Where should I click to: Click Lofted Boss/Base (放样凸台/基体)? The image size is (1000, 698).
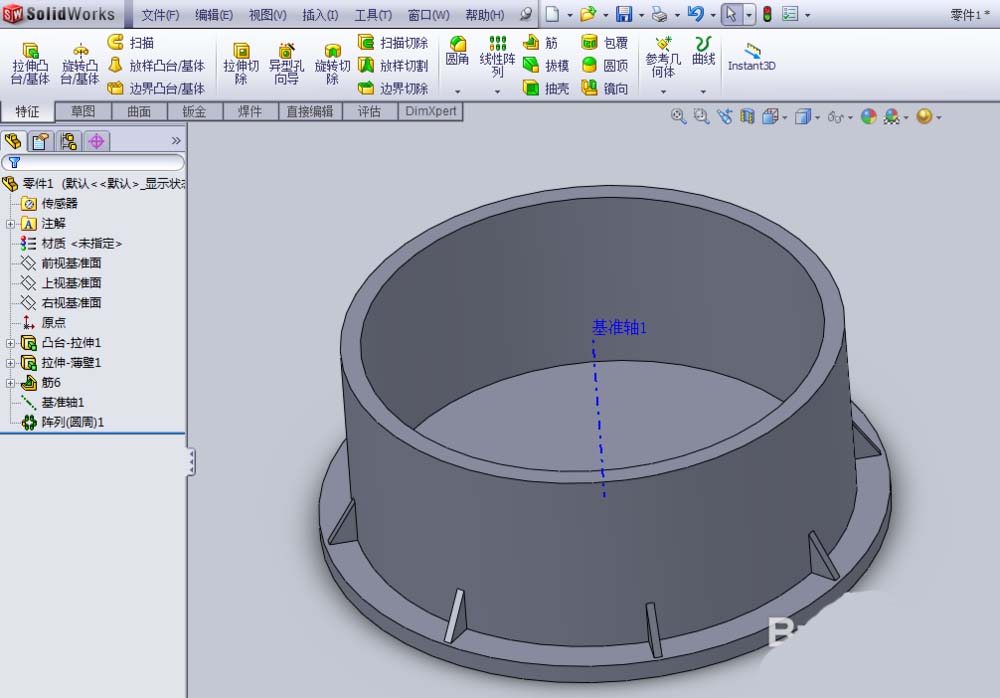tap(156, 66)
